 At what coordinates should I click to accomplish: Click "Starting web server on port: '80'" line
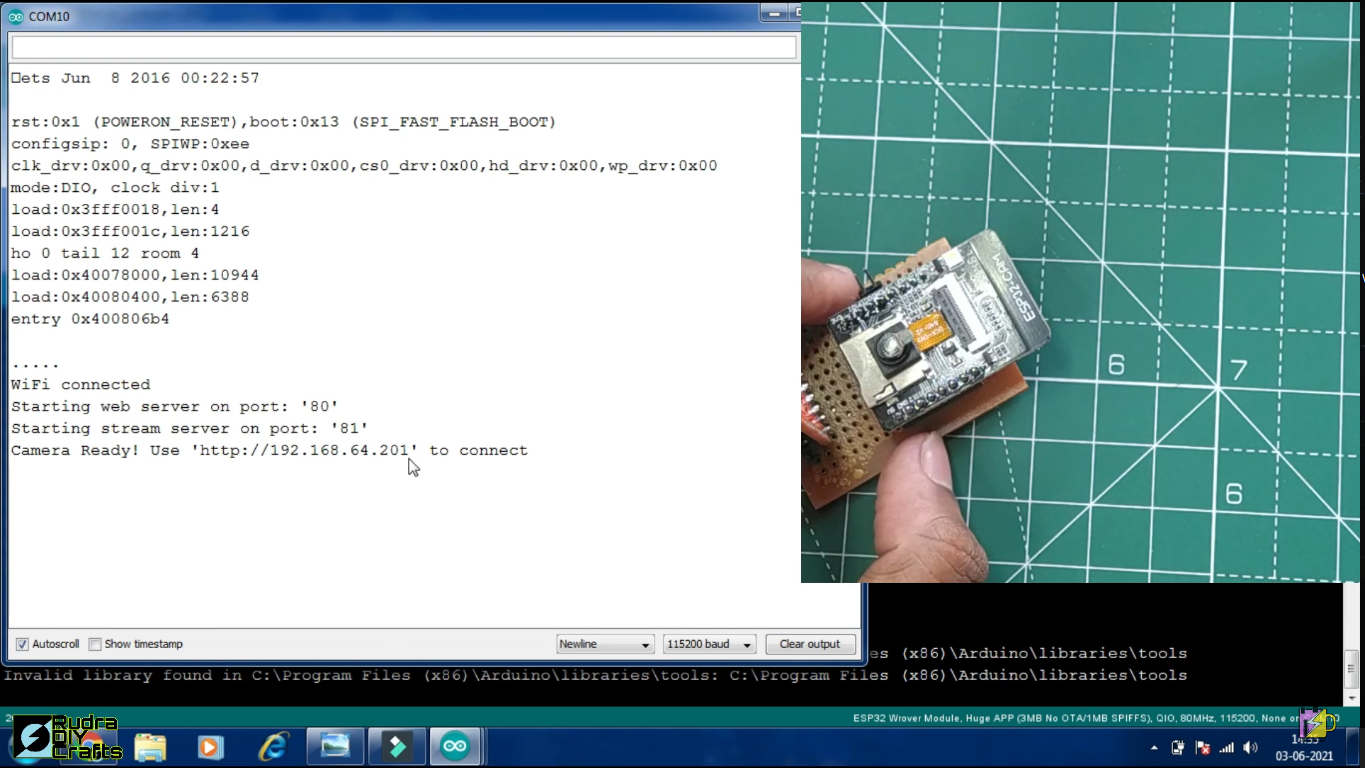175,407
